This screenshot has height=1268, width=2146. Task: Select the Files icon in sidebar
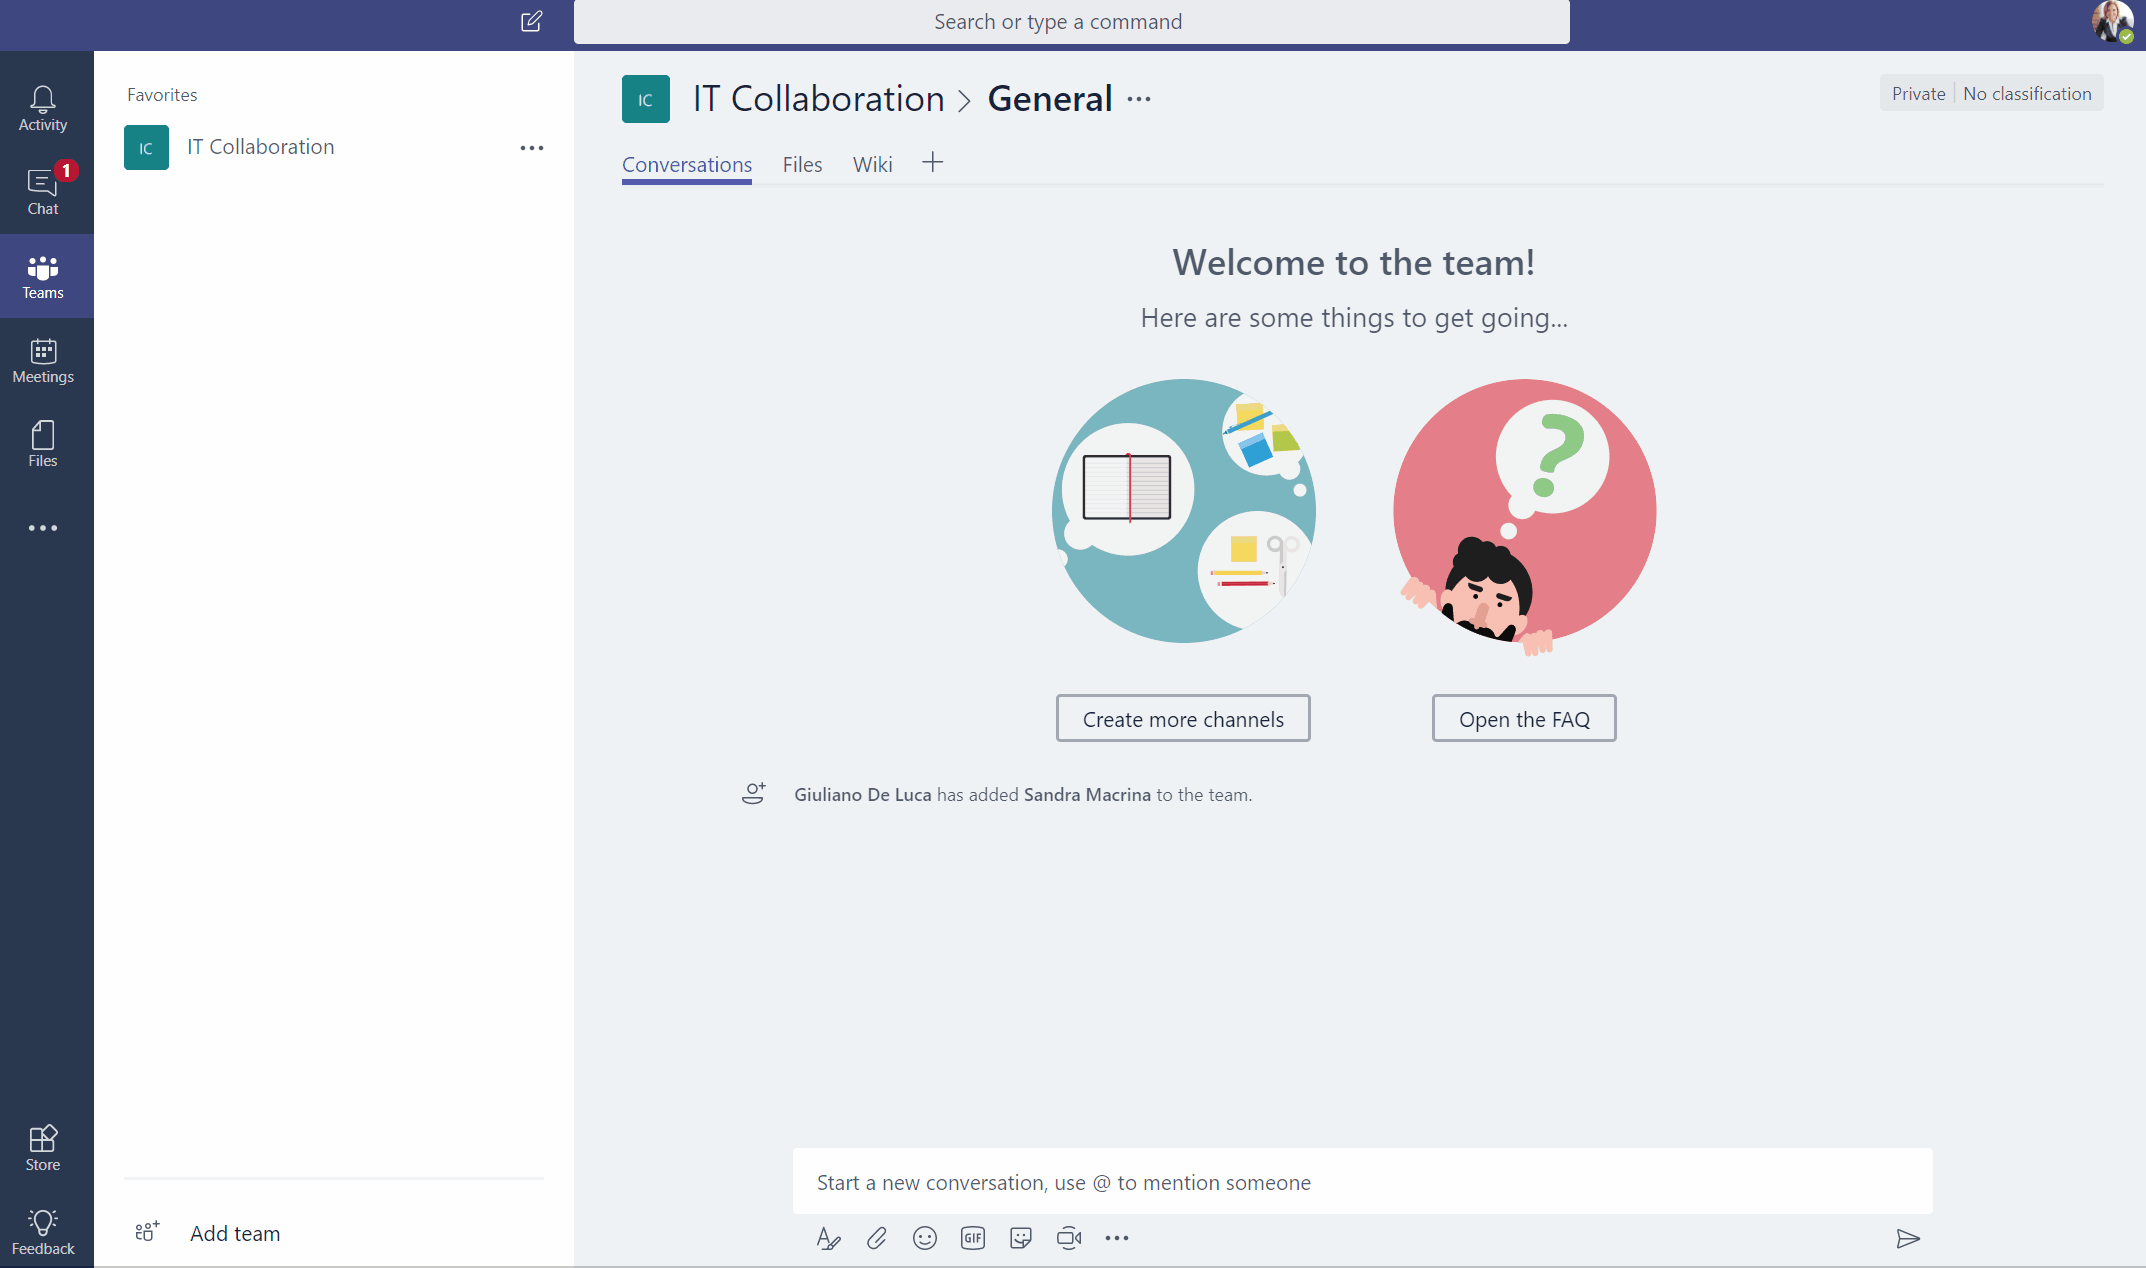(x=42, y=444)
